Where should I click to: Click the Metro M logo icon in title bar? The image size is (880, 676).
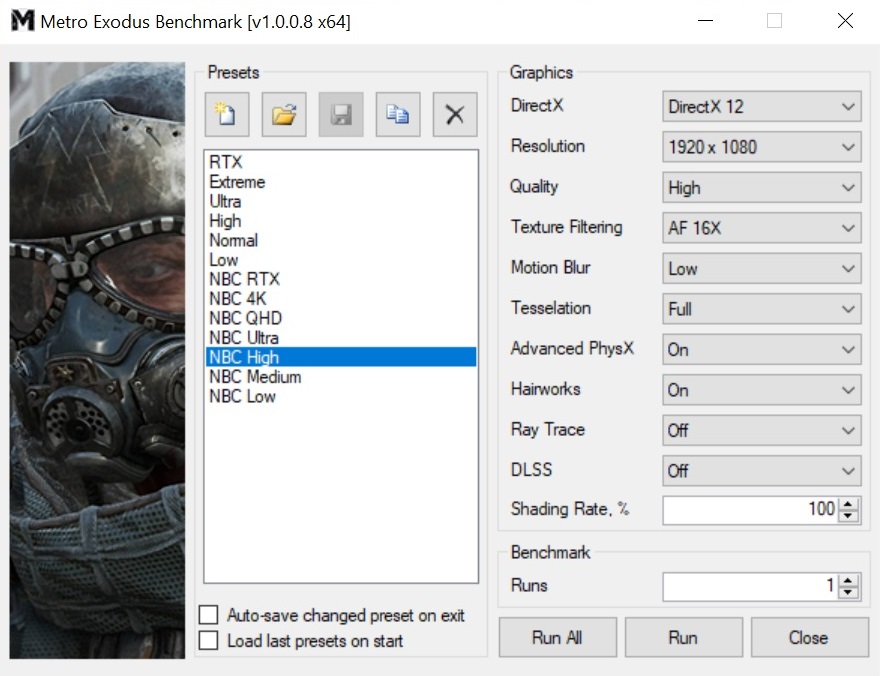coord(22,21)
